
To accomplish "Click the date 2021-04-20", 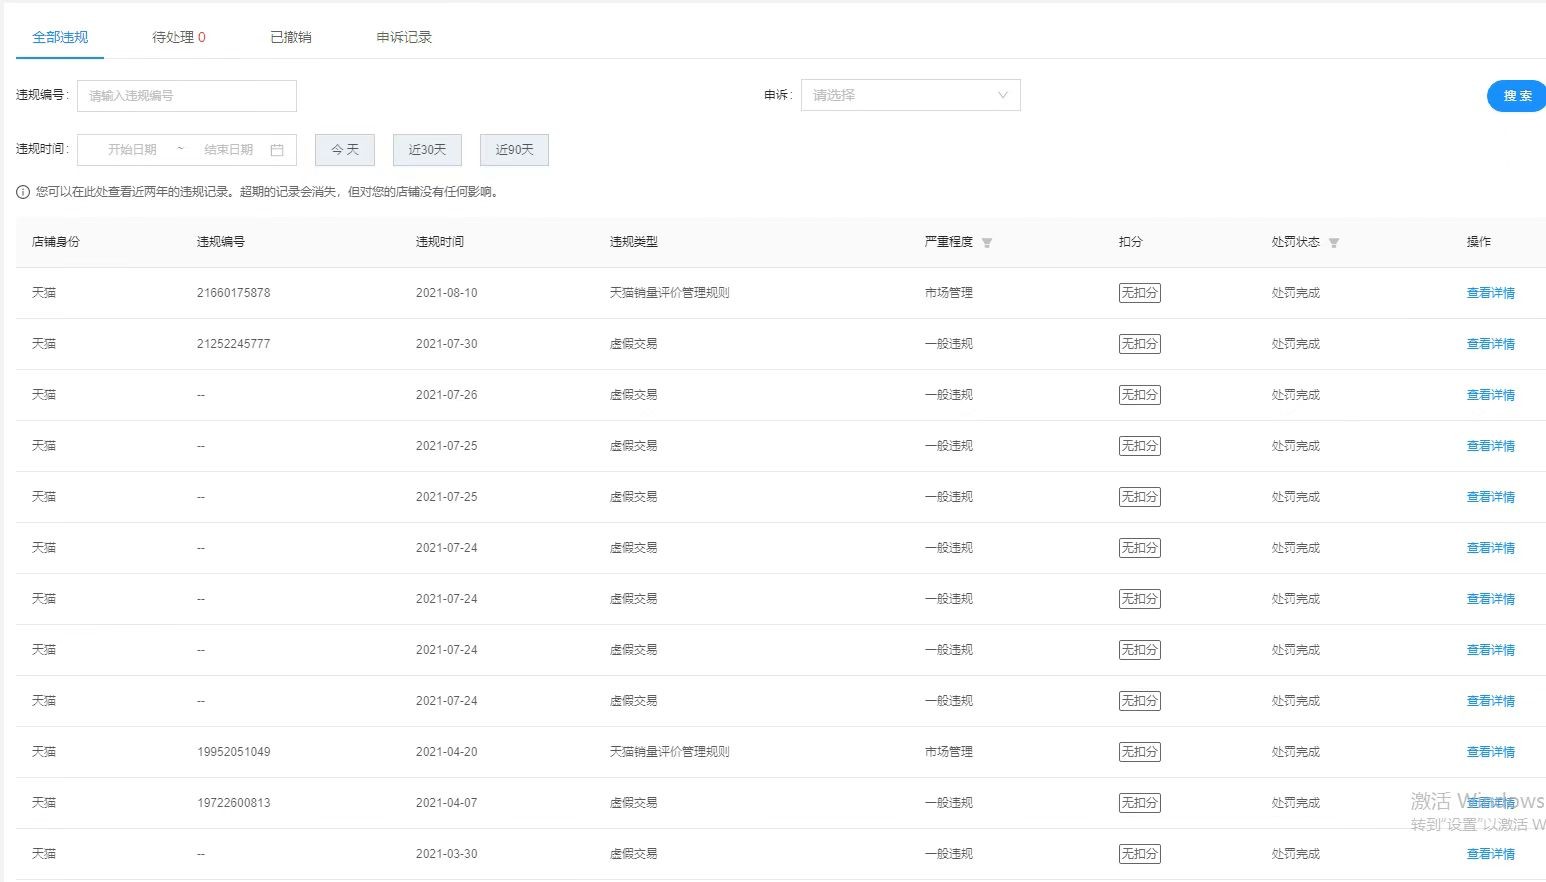I will (x=446, y=752).
